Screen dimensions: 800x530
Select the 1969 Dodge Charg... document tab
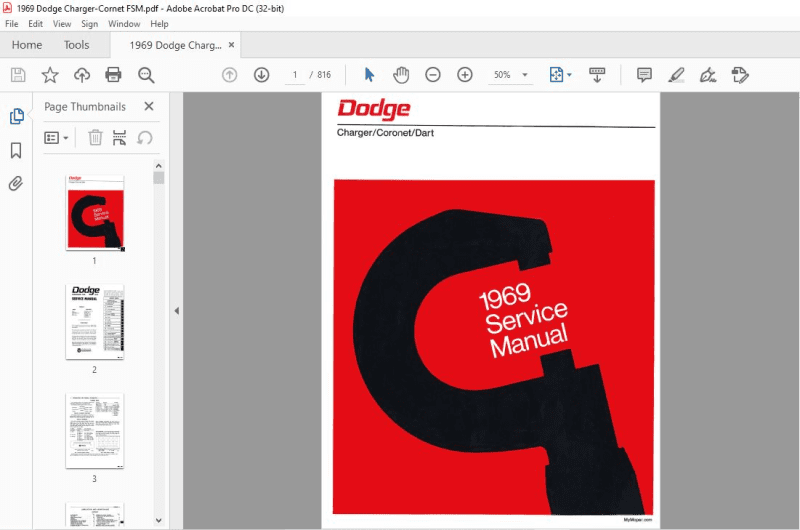(176, 45)
